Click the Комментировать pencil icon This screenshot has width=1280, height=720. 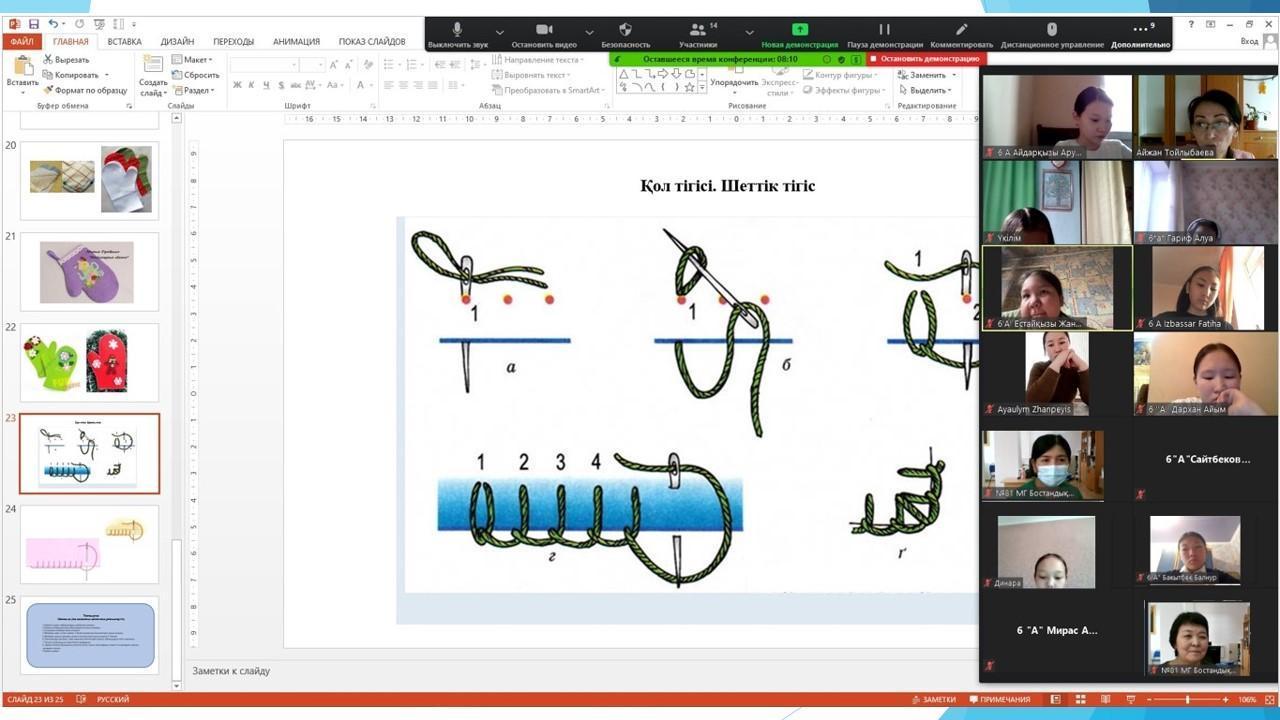[961, 31]
